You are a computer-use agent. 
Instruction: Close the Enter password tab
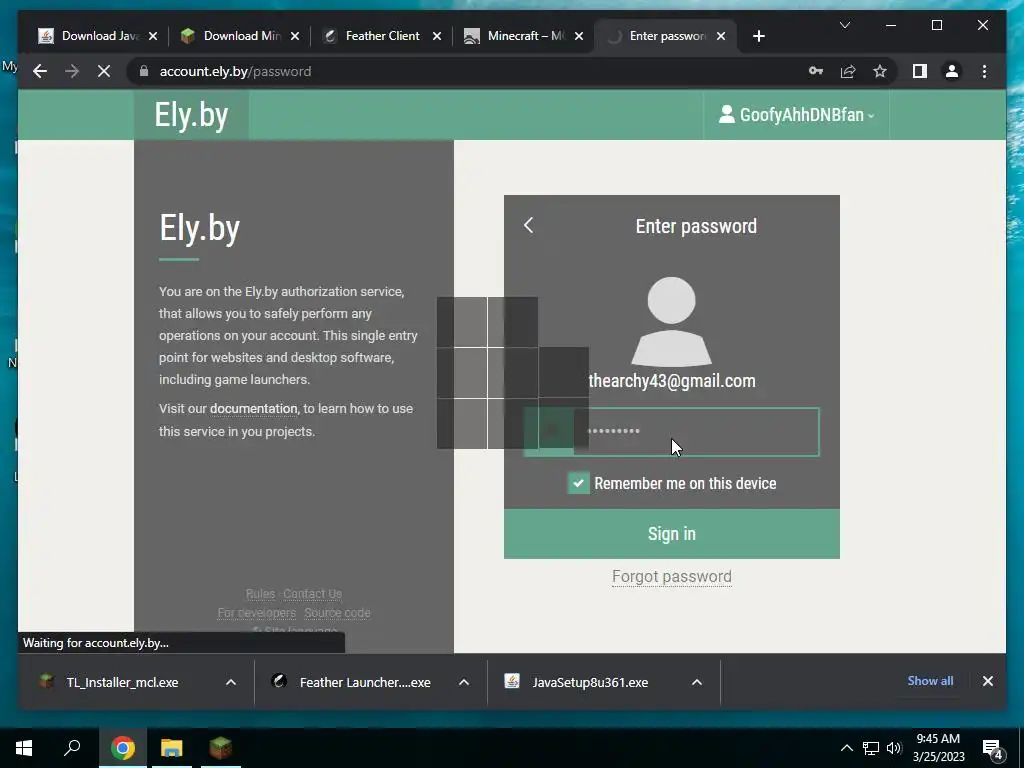click(x=720, y=36)
